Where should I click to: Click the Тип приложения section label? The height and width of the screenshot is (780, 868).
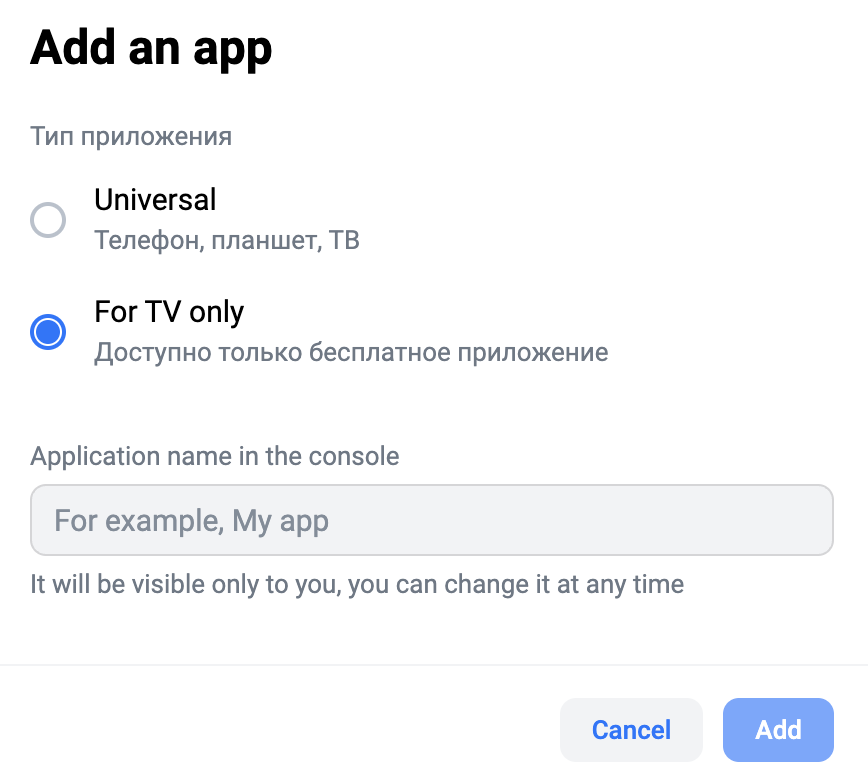pyautogui.click(x=131, y=136)
